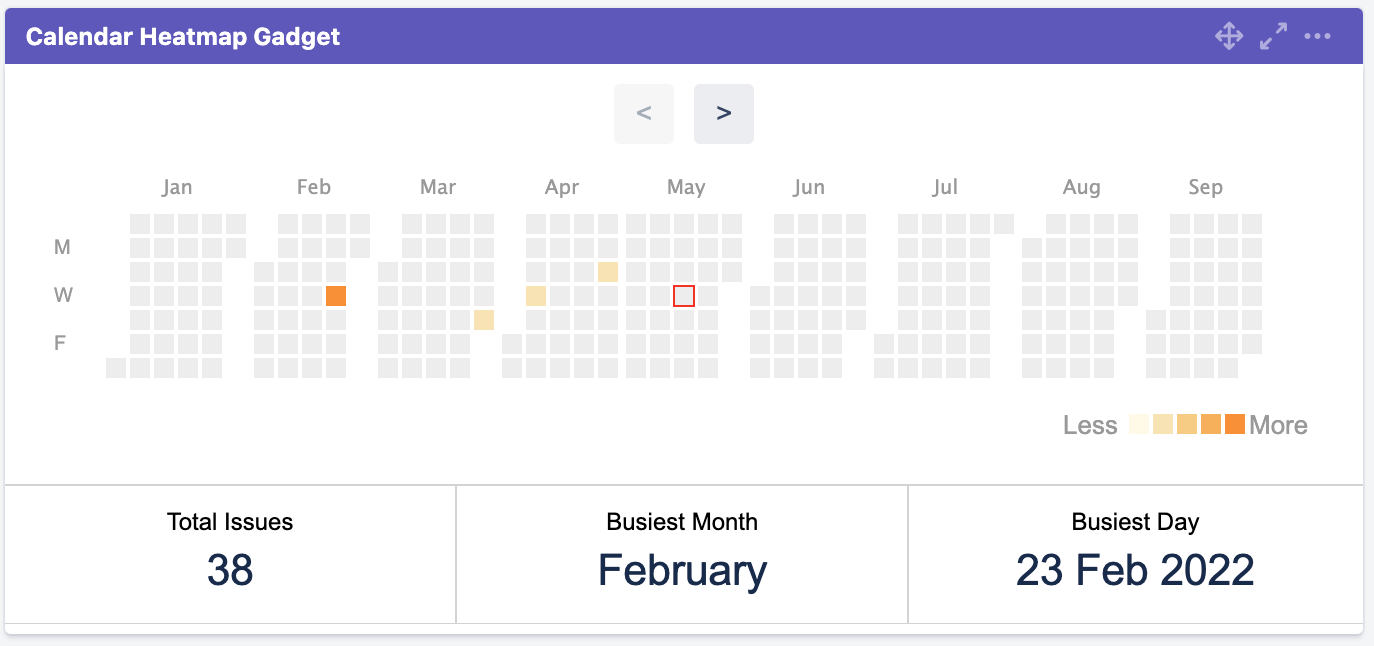This screenshot has width=1374, height=646.
Task: Click the lightest legend color swatch
Action: point(1139,424)
